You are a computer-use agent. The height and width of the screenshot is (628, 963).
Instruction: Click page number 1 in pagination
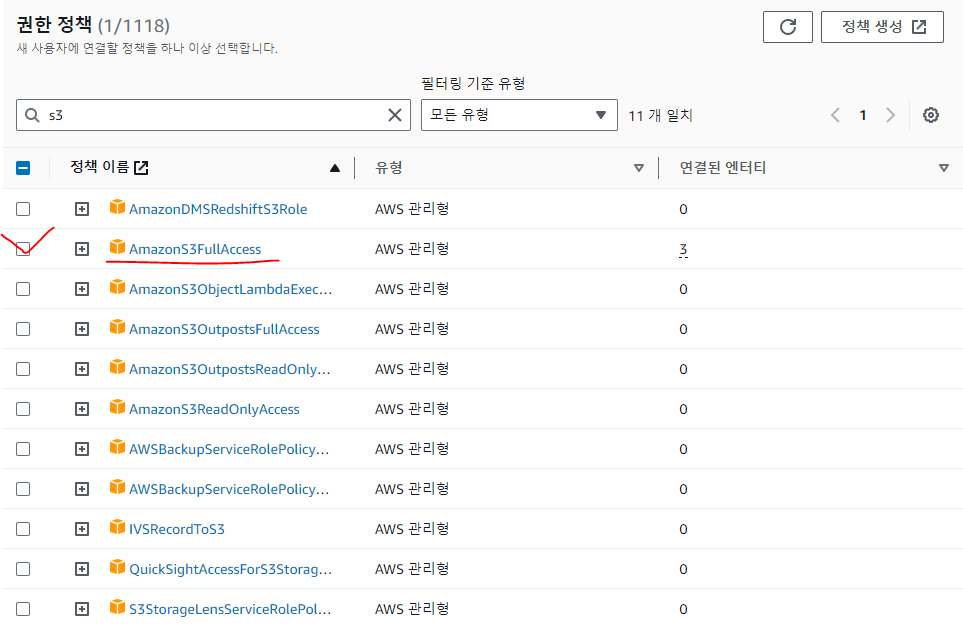coord(863,115)
